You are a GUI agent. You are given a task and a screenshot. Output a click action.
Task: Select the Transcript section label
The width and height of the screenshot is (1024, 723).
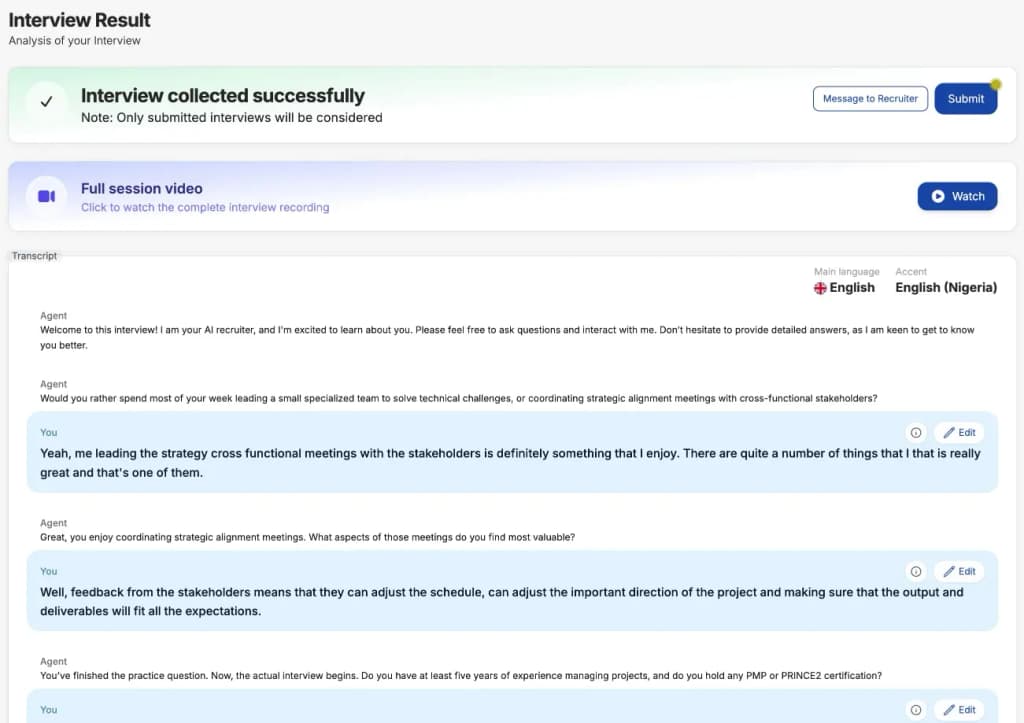point(35,255)
